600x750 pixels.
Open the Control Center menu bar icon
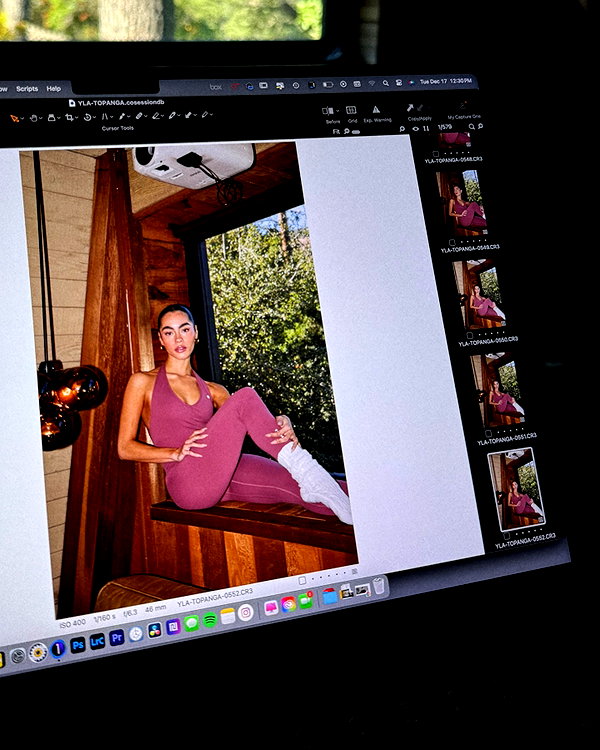coord(399,83)
